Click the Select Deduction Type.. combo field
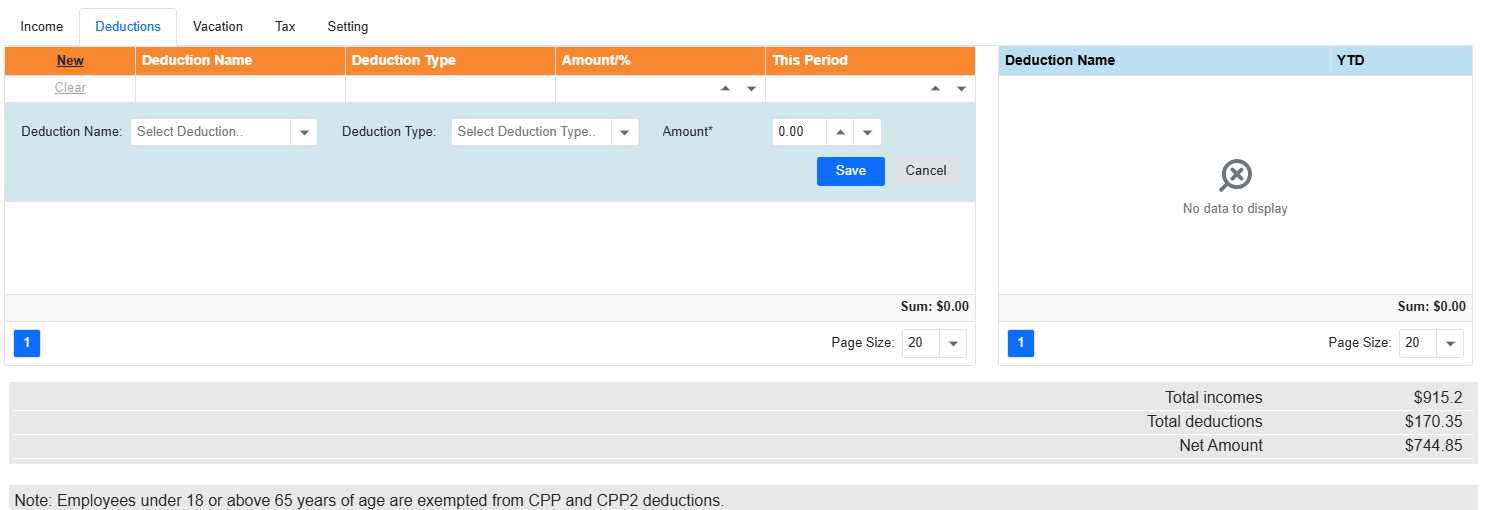Viewport: 1486px width, 510px height. pyautogui.click(x=532, y=132)
